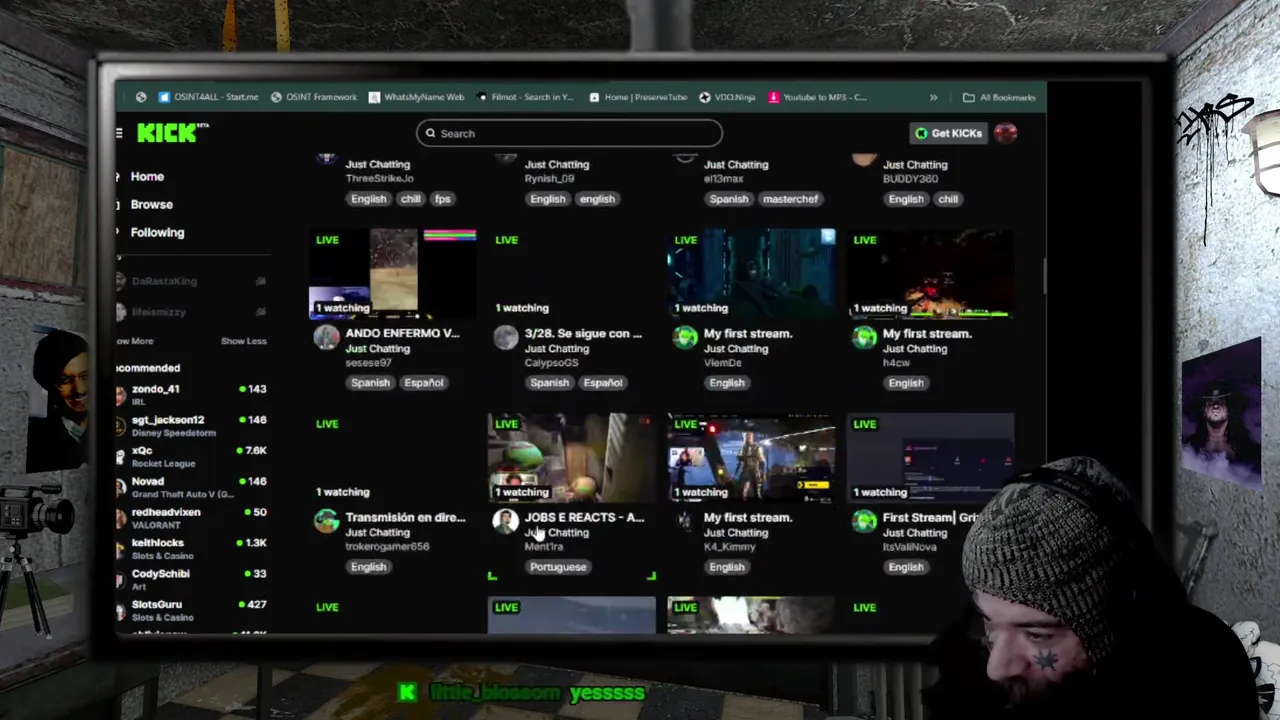Open the JOBS E REACTS stream title
Screen dimensions: 1280x720
(x=584, y=517)
